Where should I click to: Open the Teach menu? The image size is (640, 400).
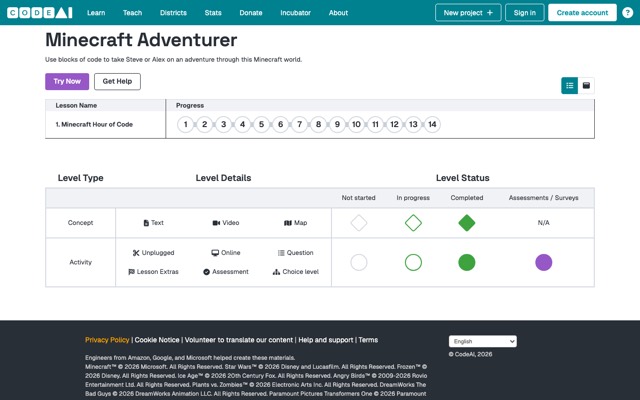pos(132,13)
